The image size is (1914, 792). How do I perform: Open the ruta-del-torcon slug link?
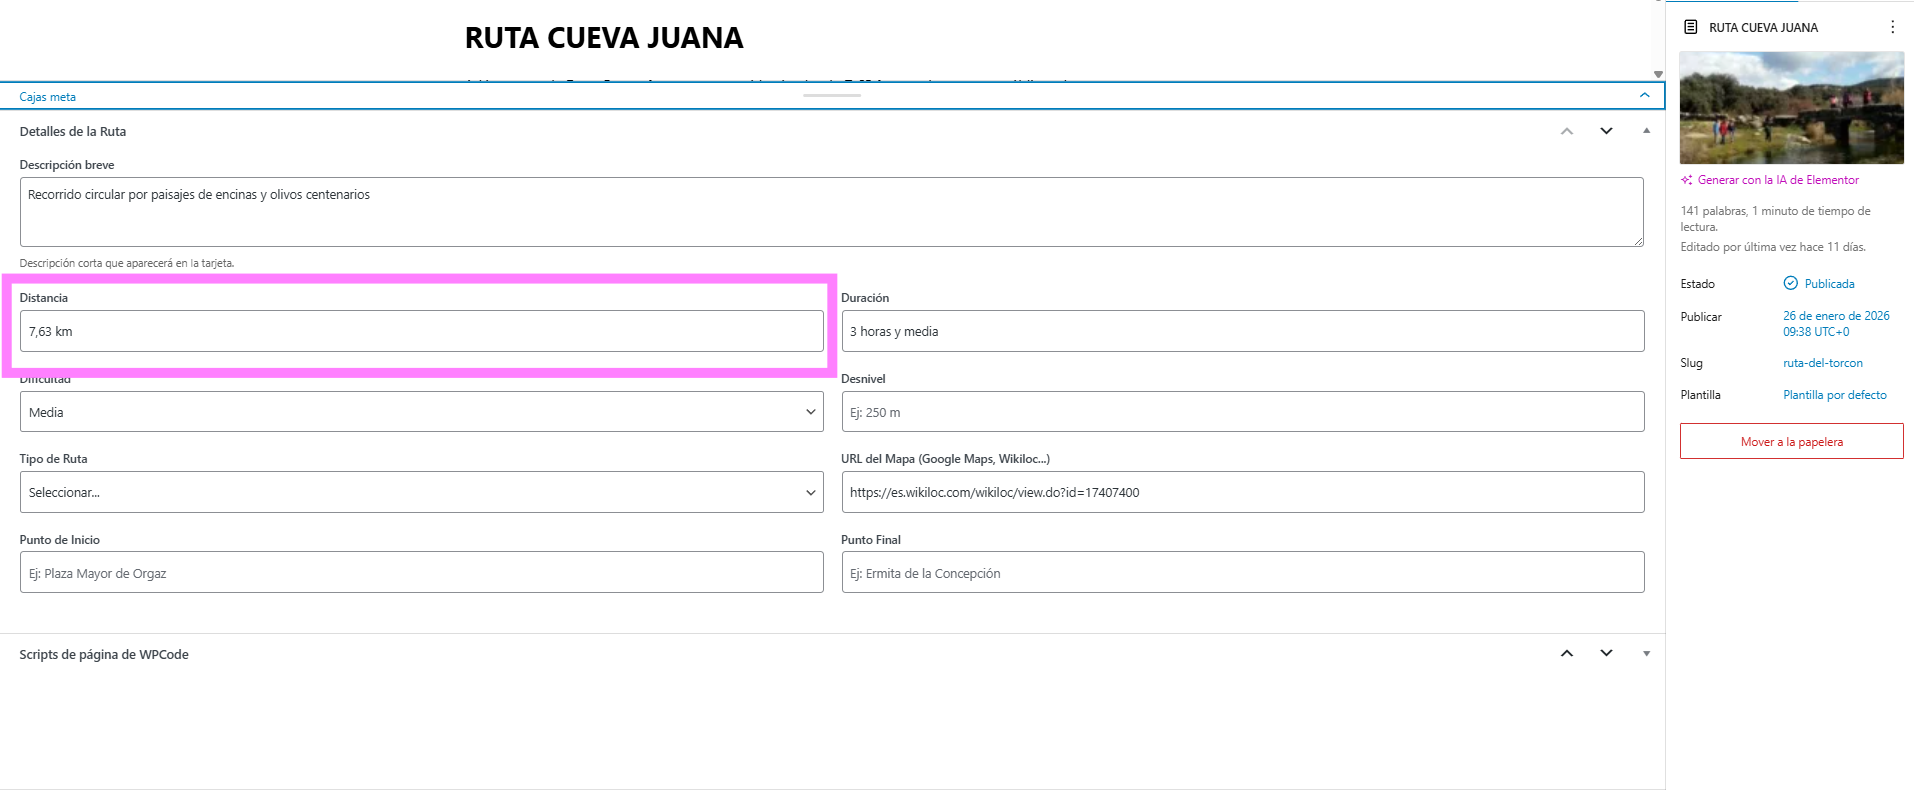1822,363
